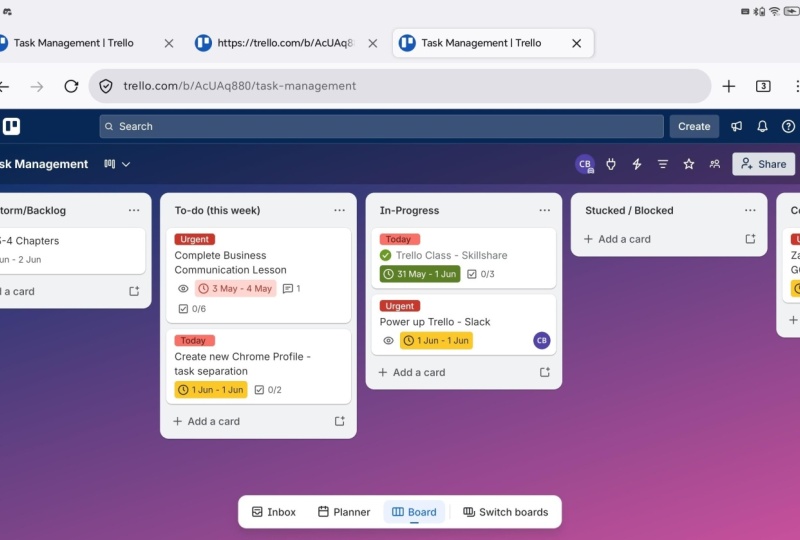Open the Trello help question mark icon
This screenshot has width=800, height=540.
click(x=788, y=126)
